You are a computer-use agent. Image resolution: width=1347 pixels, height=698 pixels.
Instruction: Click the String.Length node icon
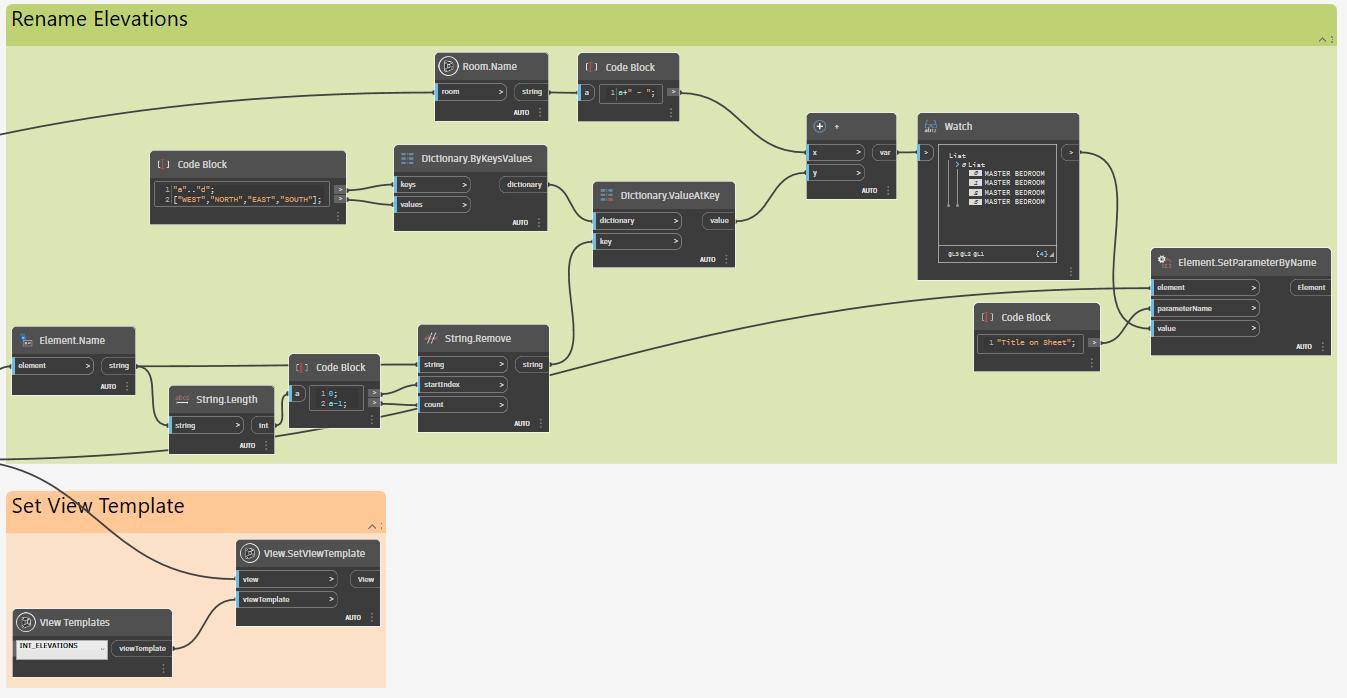(183, 399)
